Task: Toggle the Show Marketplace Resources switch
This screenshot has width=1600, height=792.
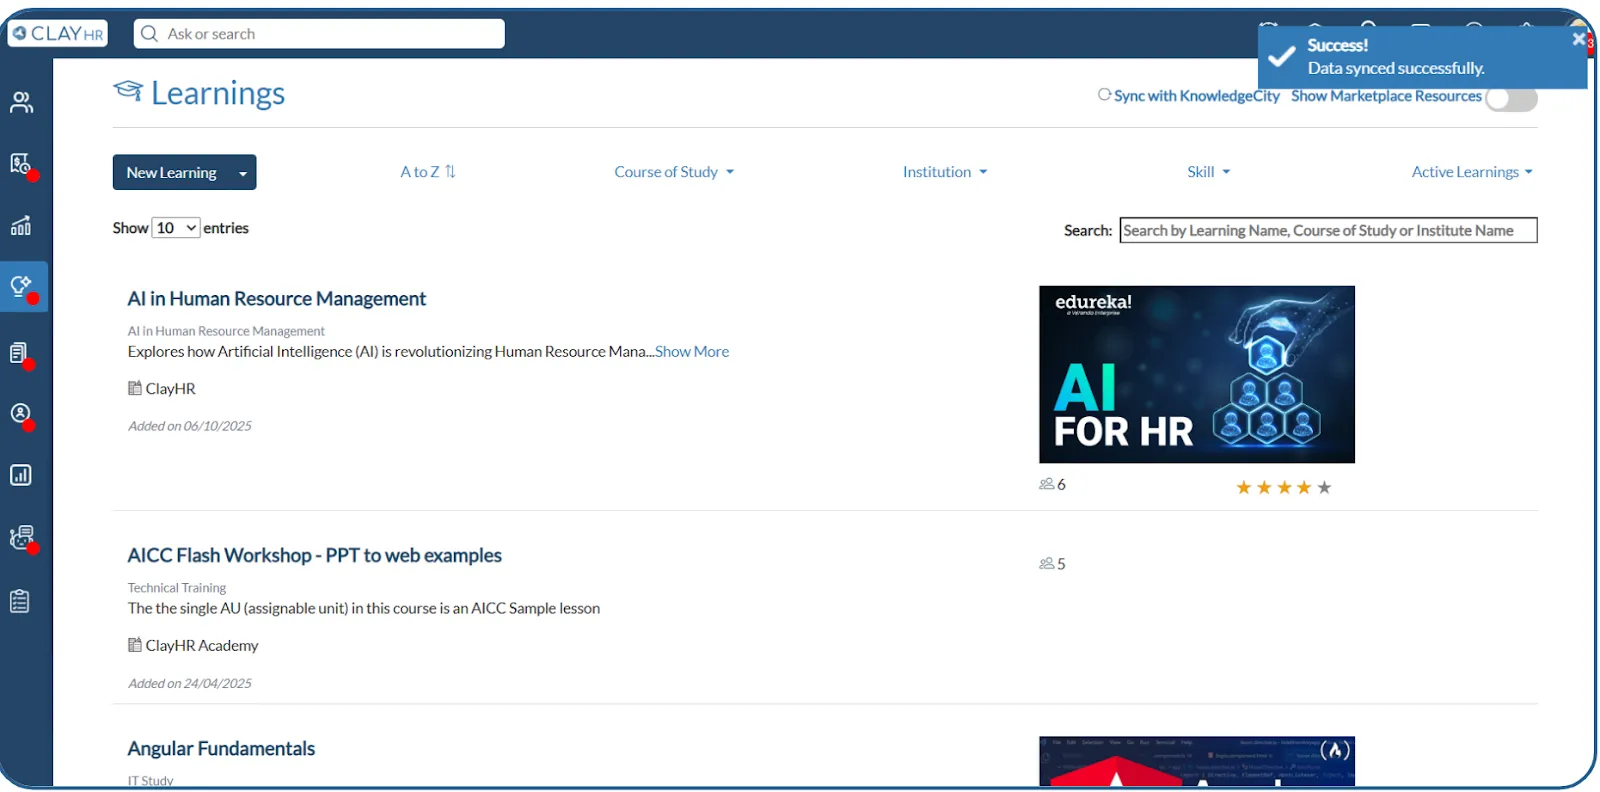Action: tap(1511, 98)
